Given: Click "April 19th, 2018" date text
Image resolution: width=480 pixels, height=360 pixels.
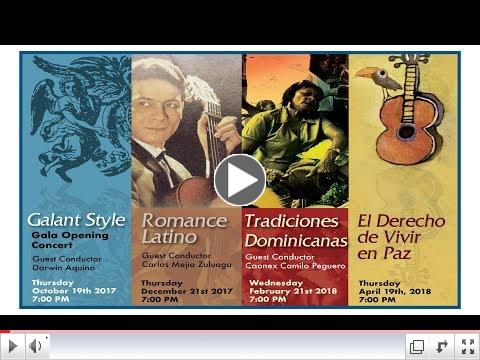Looking at the screenshot, I should tap(395, 291).
